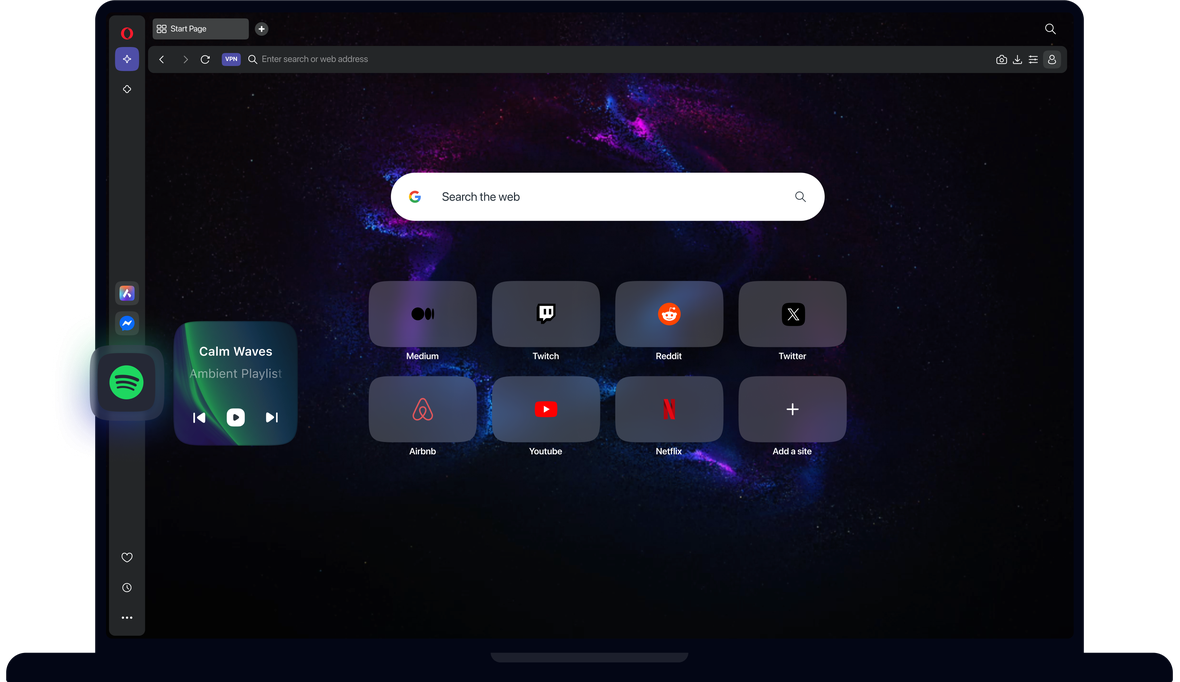The width and height of the screenshot is (1180, 682).
Task: Open a new tab with plus button
Action: pos(262,29)
